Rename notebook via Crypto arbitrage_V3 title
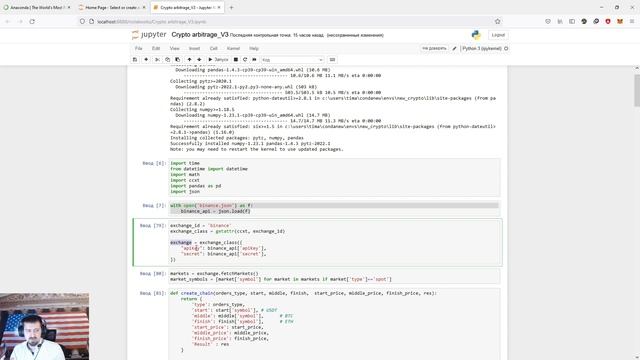 200,35
